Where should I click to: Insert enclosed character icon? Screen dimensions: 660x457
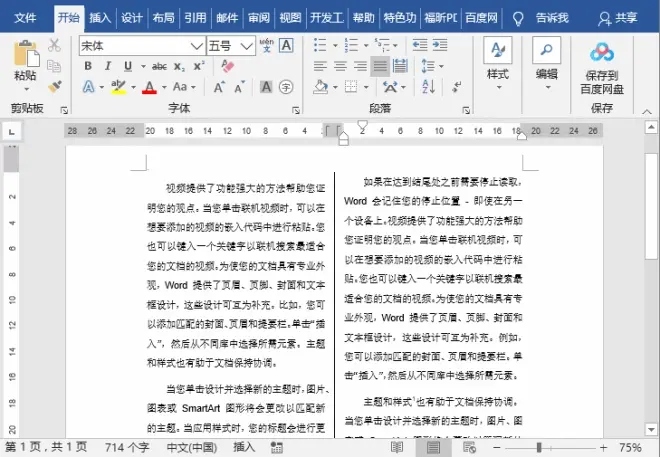tap(286, 87)
